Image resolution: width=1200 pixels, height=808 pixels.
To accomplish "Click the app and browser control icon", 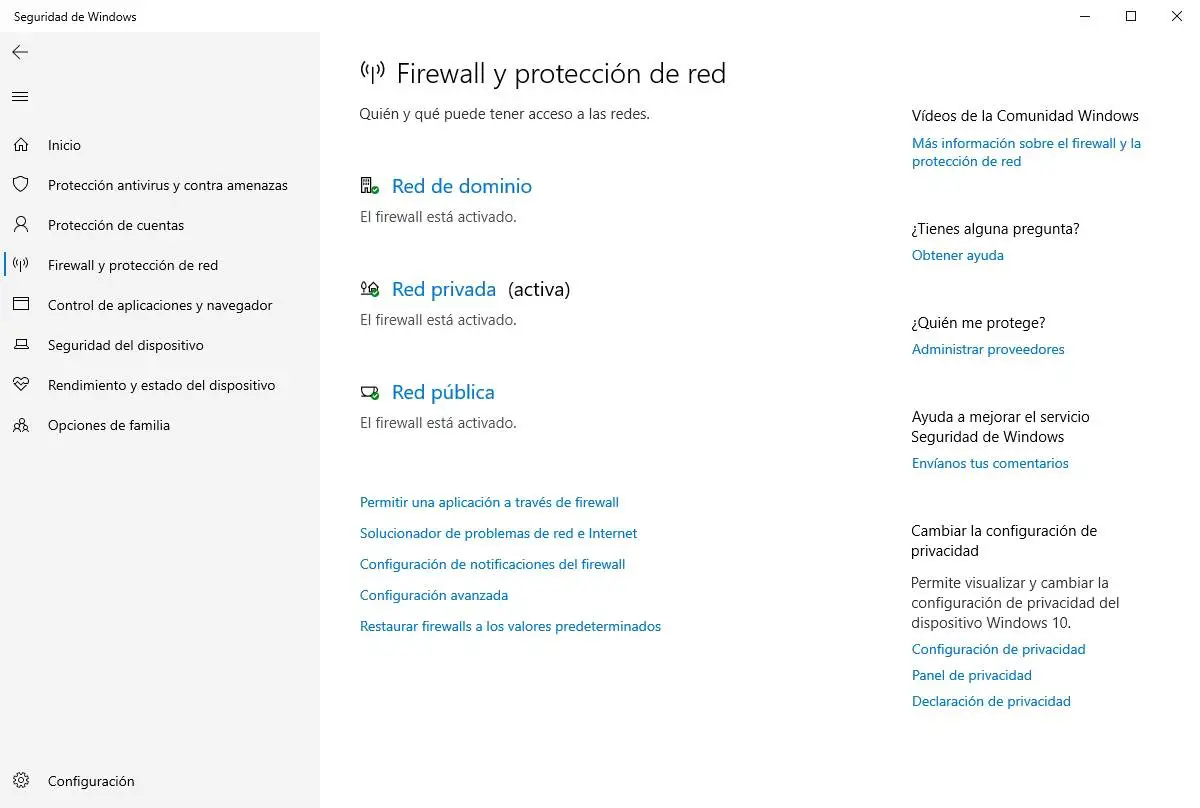I will coord(21,305).
